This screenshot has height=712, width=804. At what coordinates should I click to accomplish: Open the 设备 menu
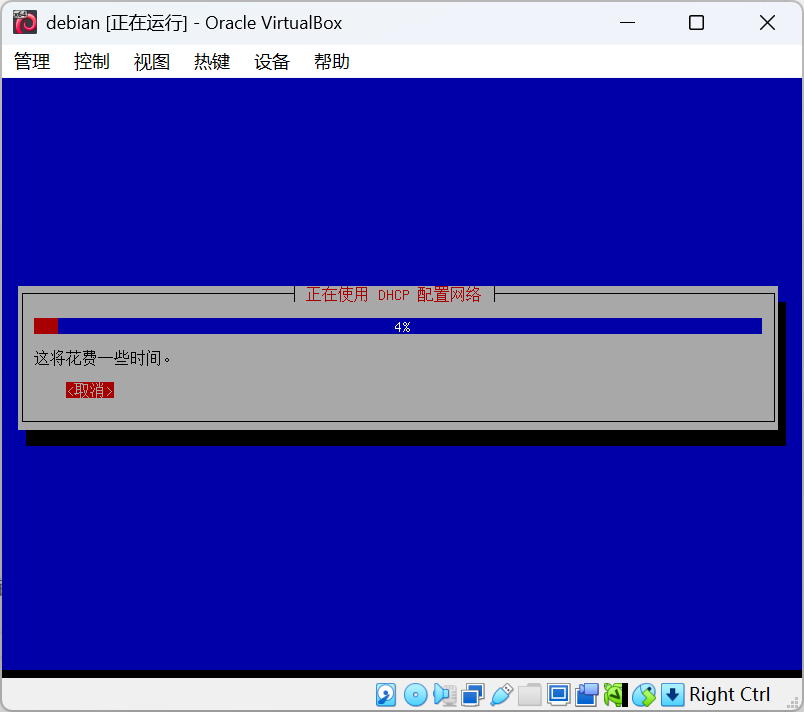point(272,62)
